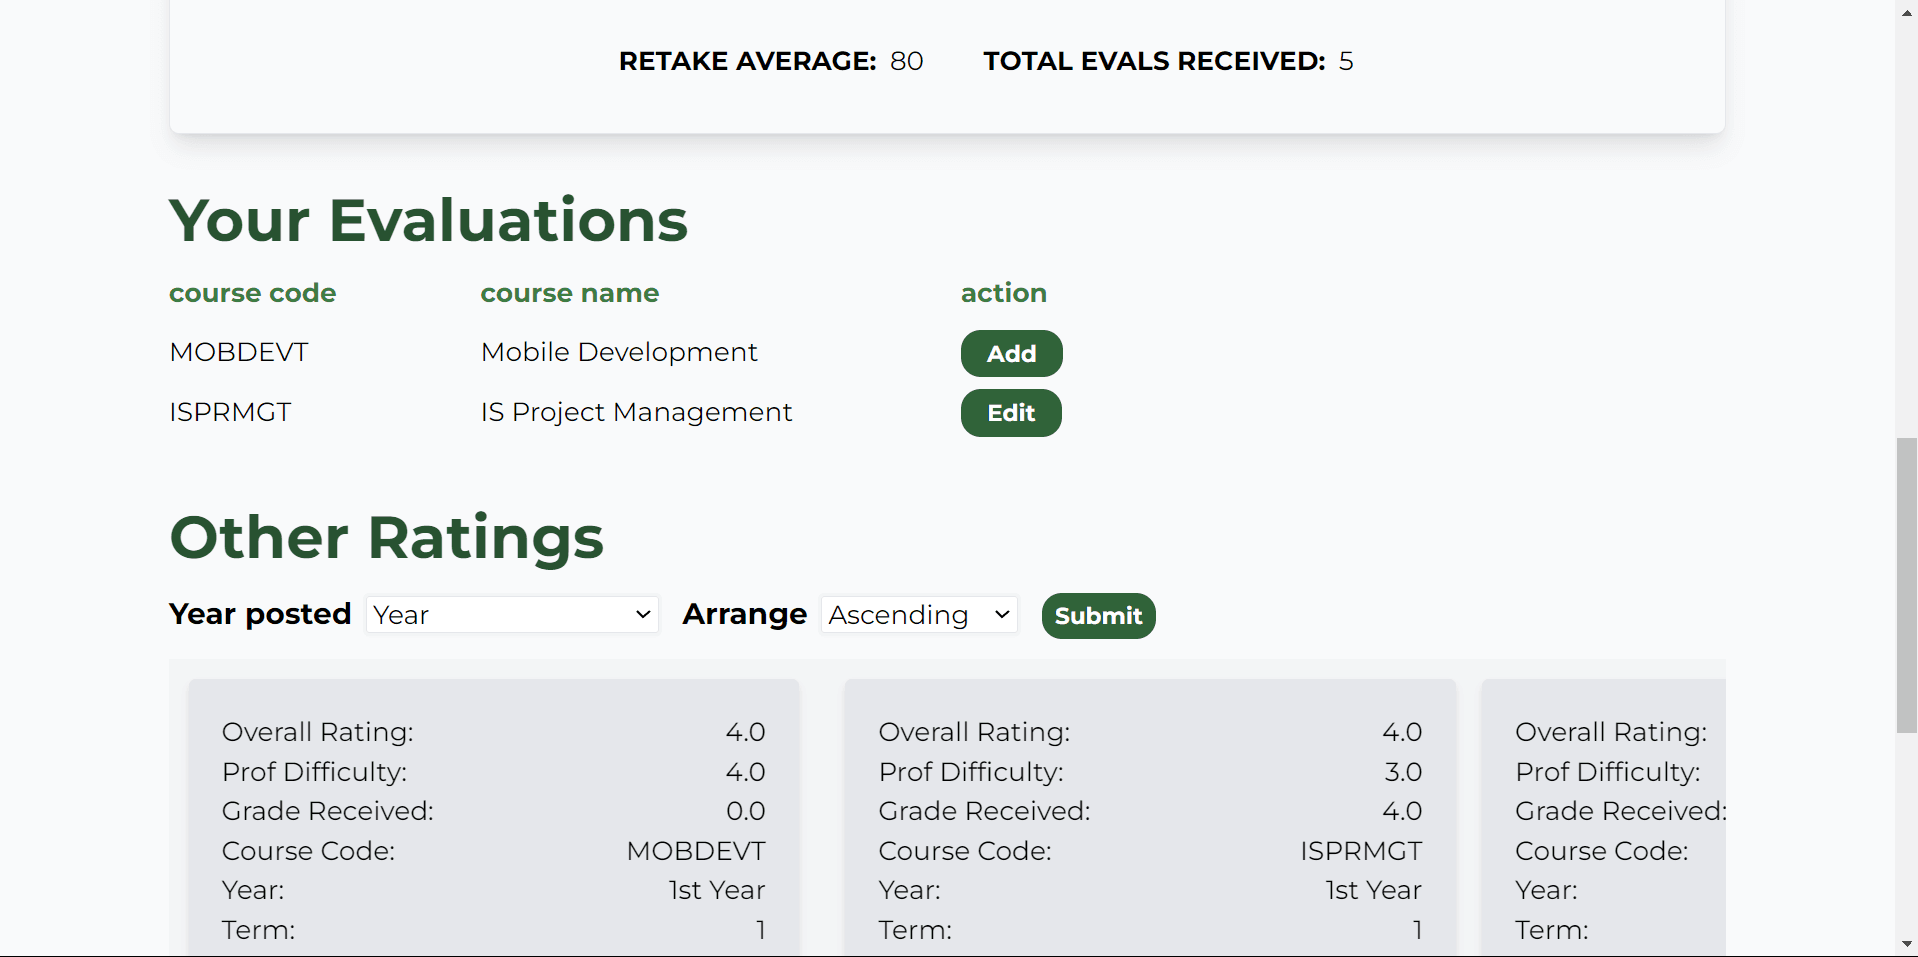The height and width of the screenshot is (957, 1918).
Task: Click the scrollbar down arrow
Action: coord(1905,945)
